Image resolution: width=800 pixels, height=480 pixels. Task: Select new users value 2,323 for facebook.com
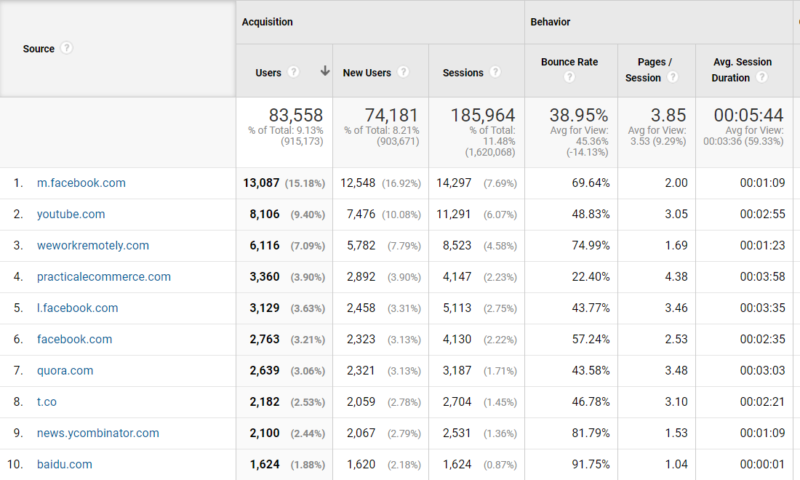[x=361, y=339]
